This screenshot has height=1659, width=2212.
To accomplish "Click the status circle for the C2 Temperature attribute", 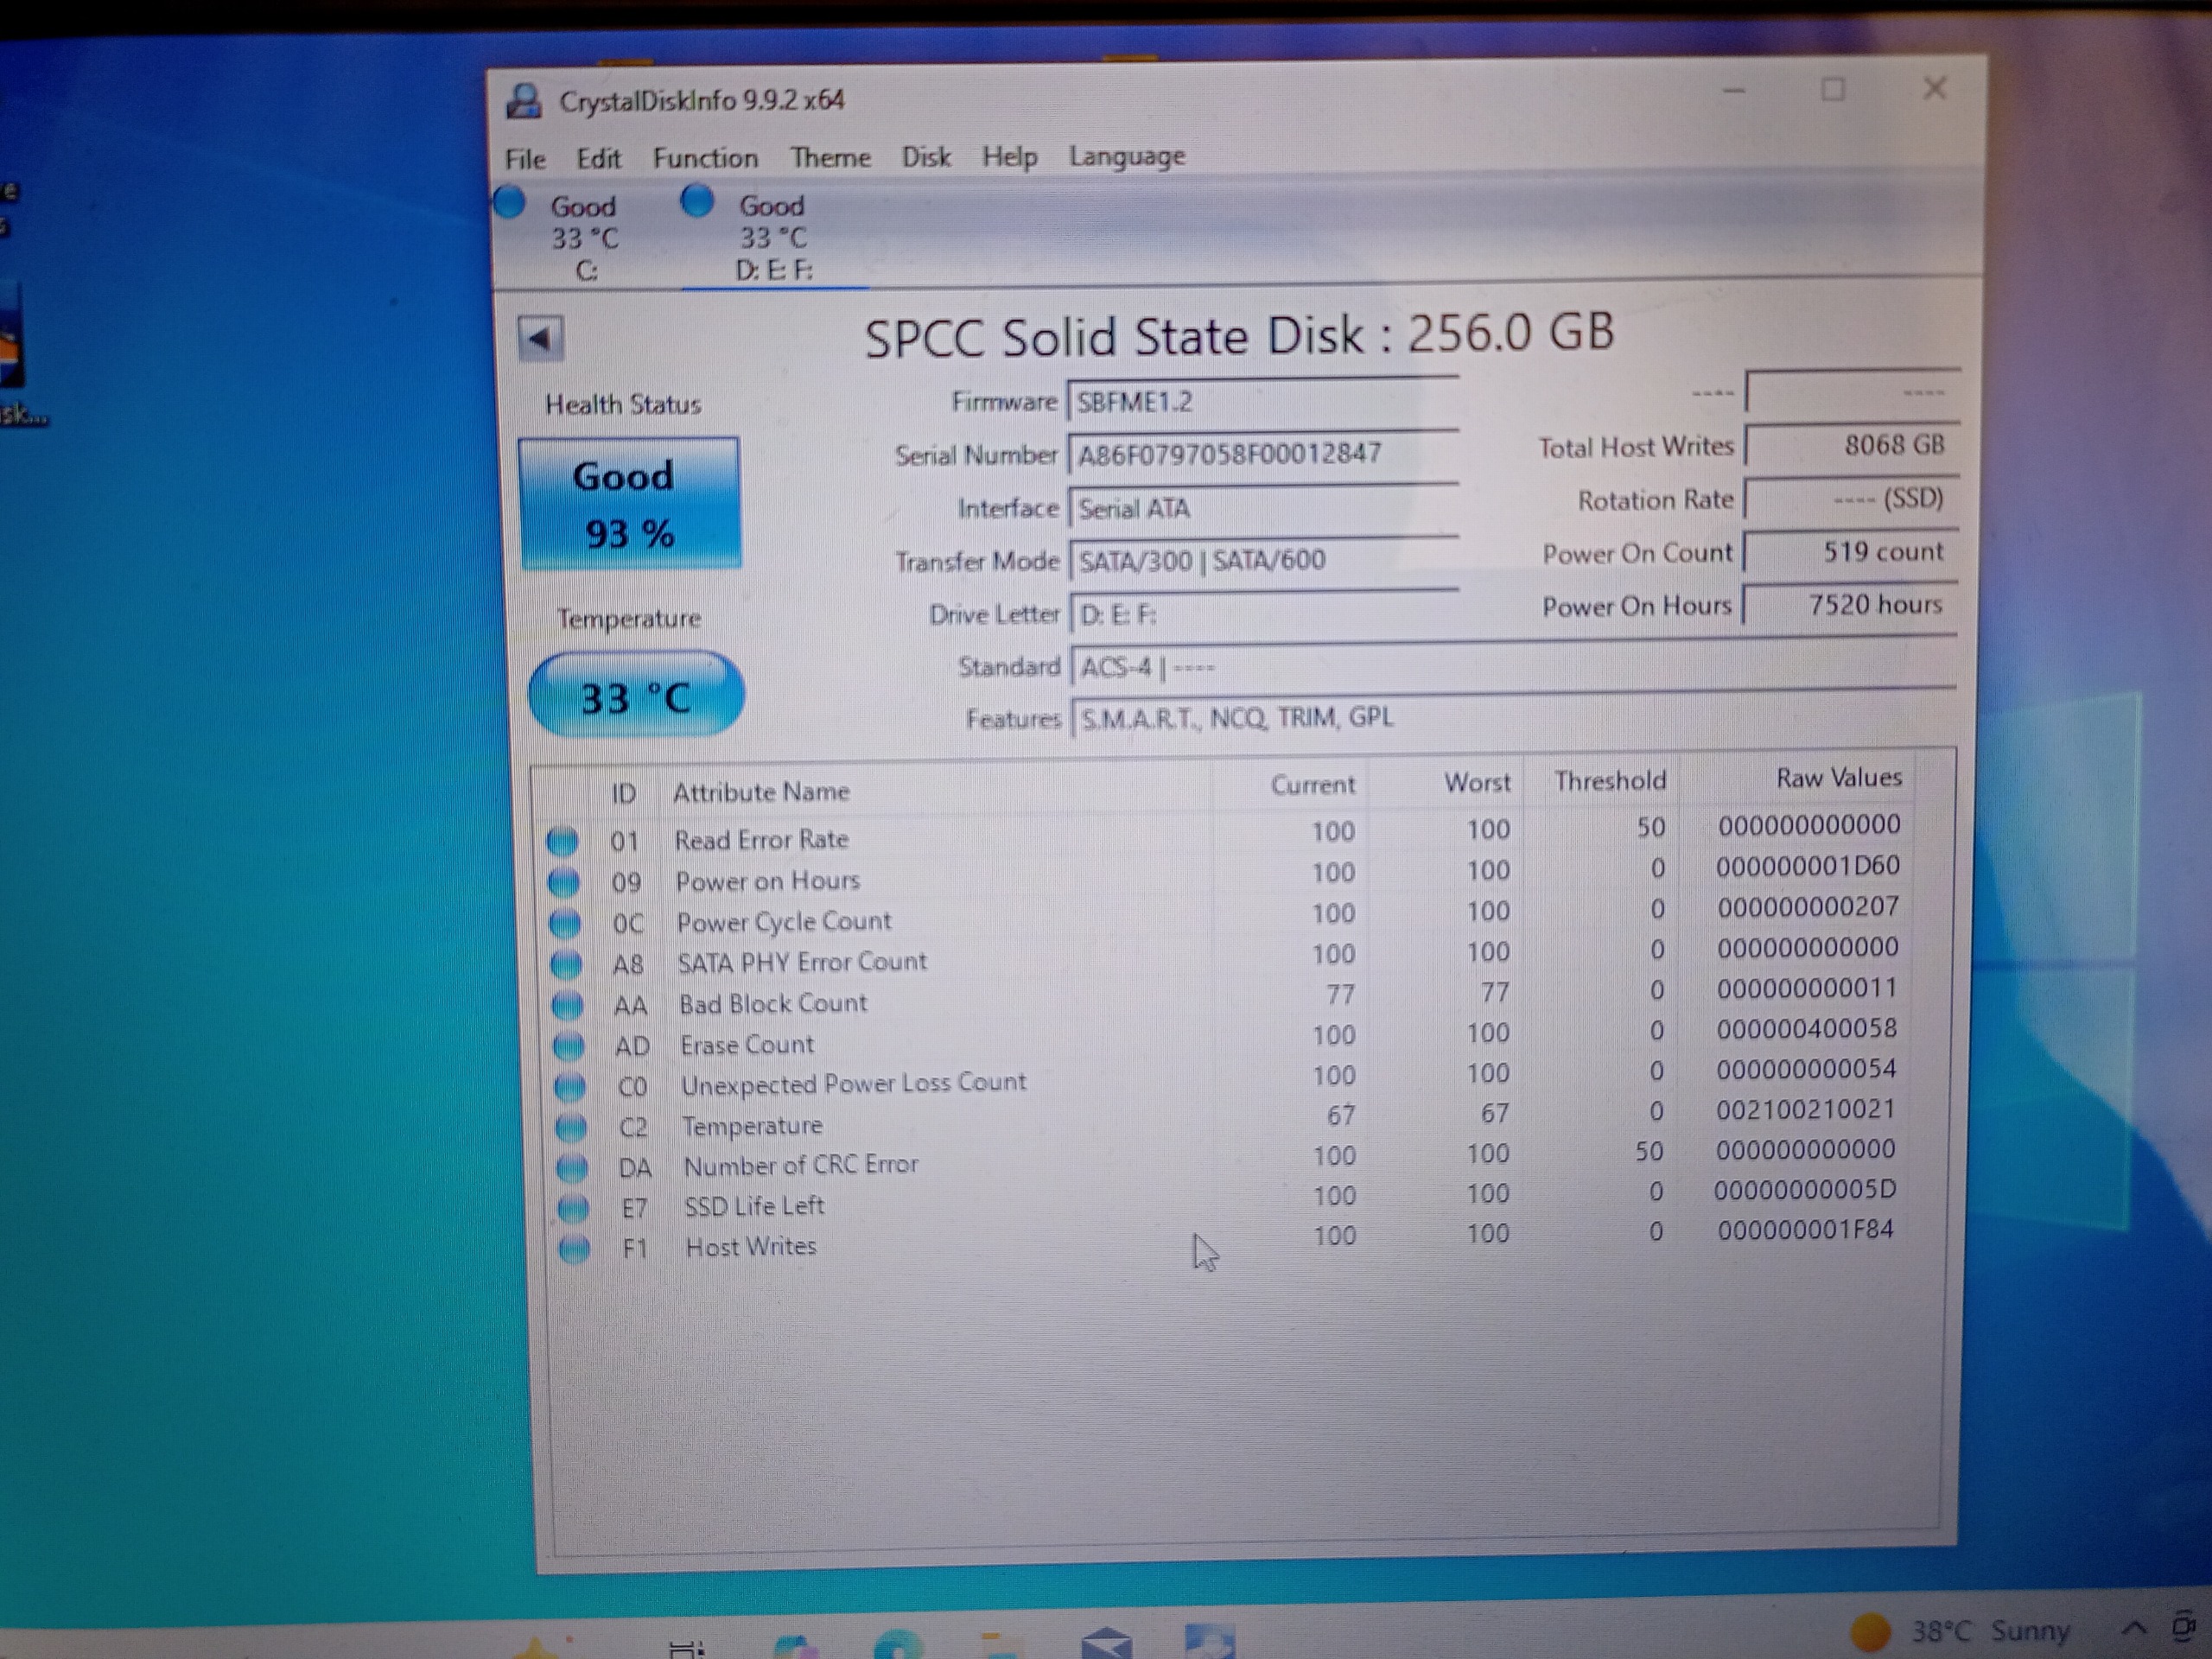I will coord(570,1128).
